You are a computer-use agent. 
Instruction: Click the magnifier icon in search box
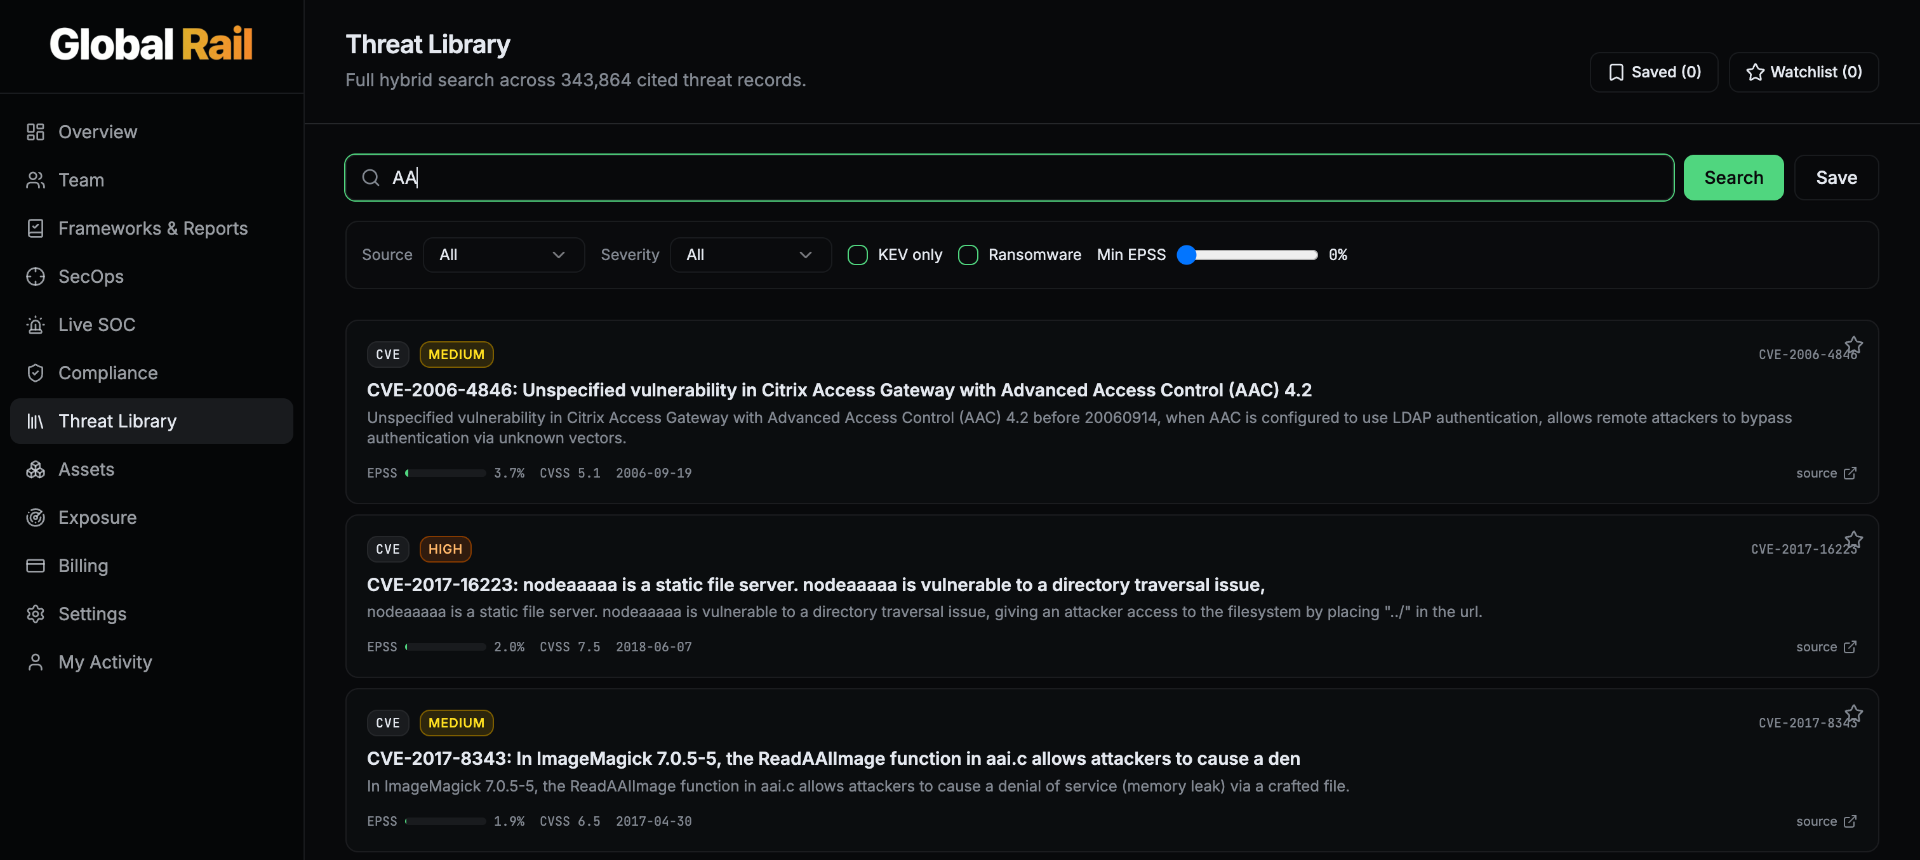pos(371,178)
